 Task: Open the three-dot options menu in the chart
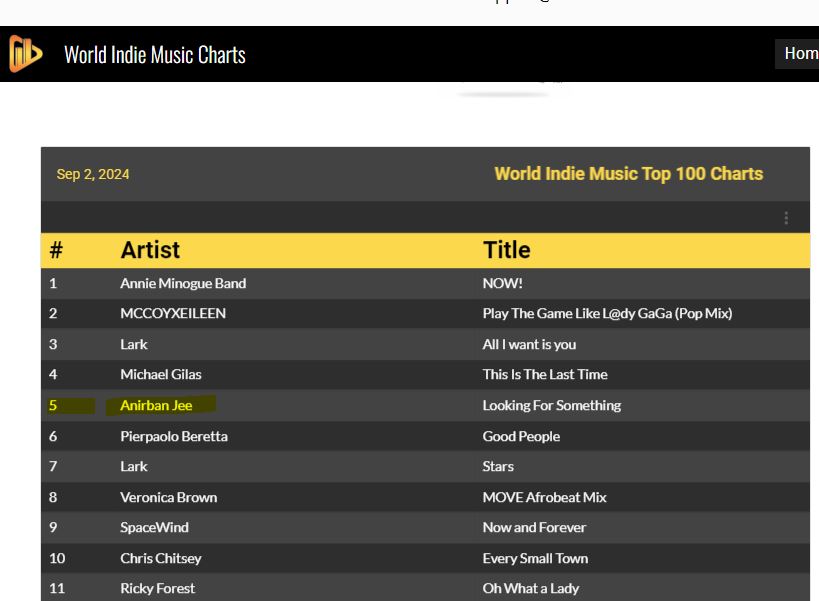(786, 218)
